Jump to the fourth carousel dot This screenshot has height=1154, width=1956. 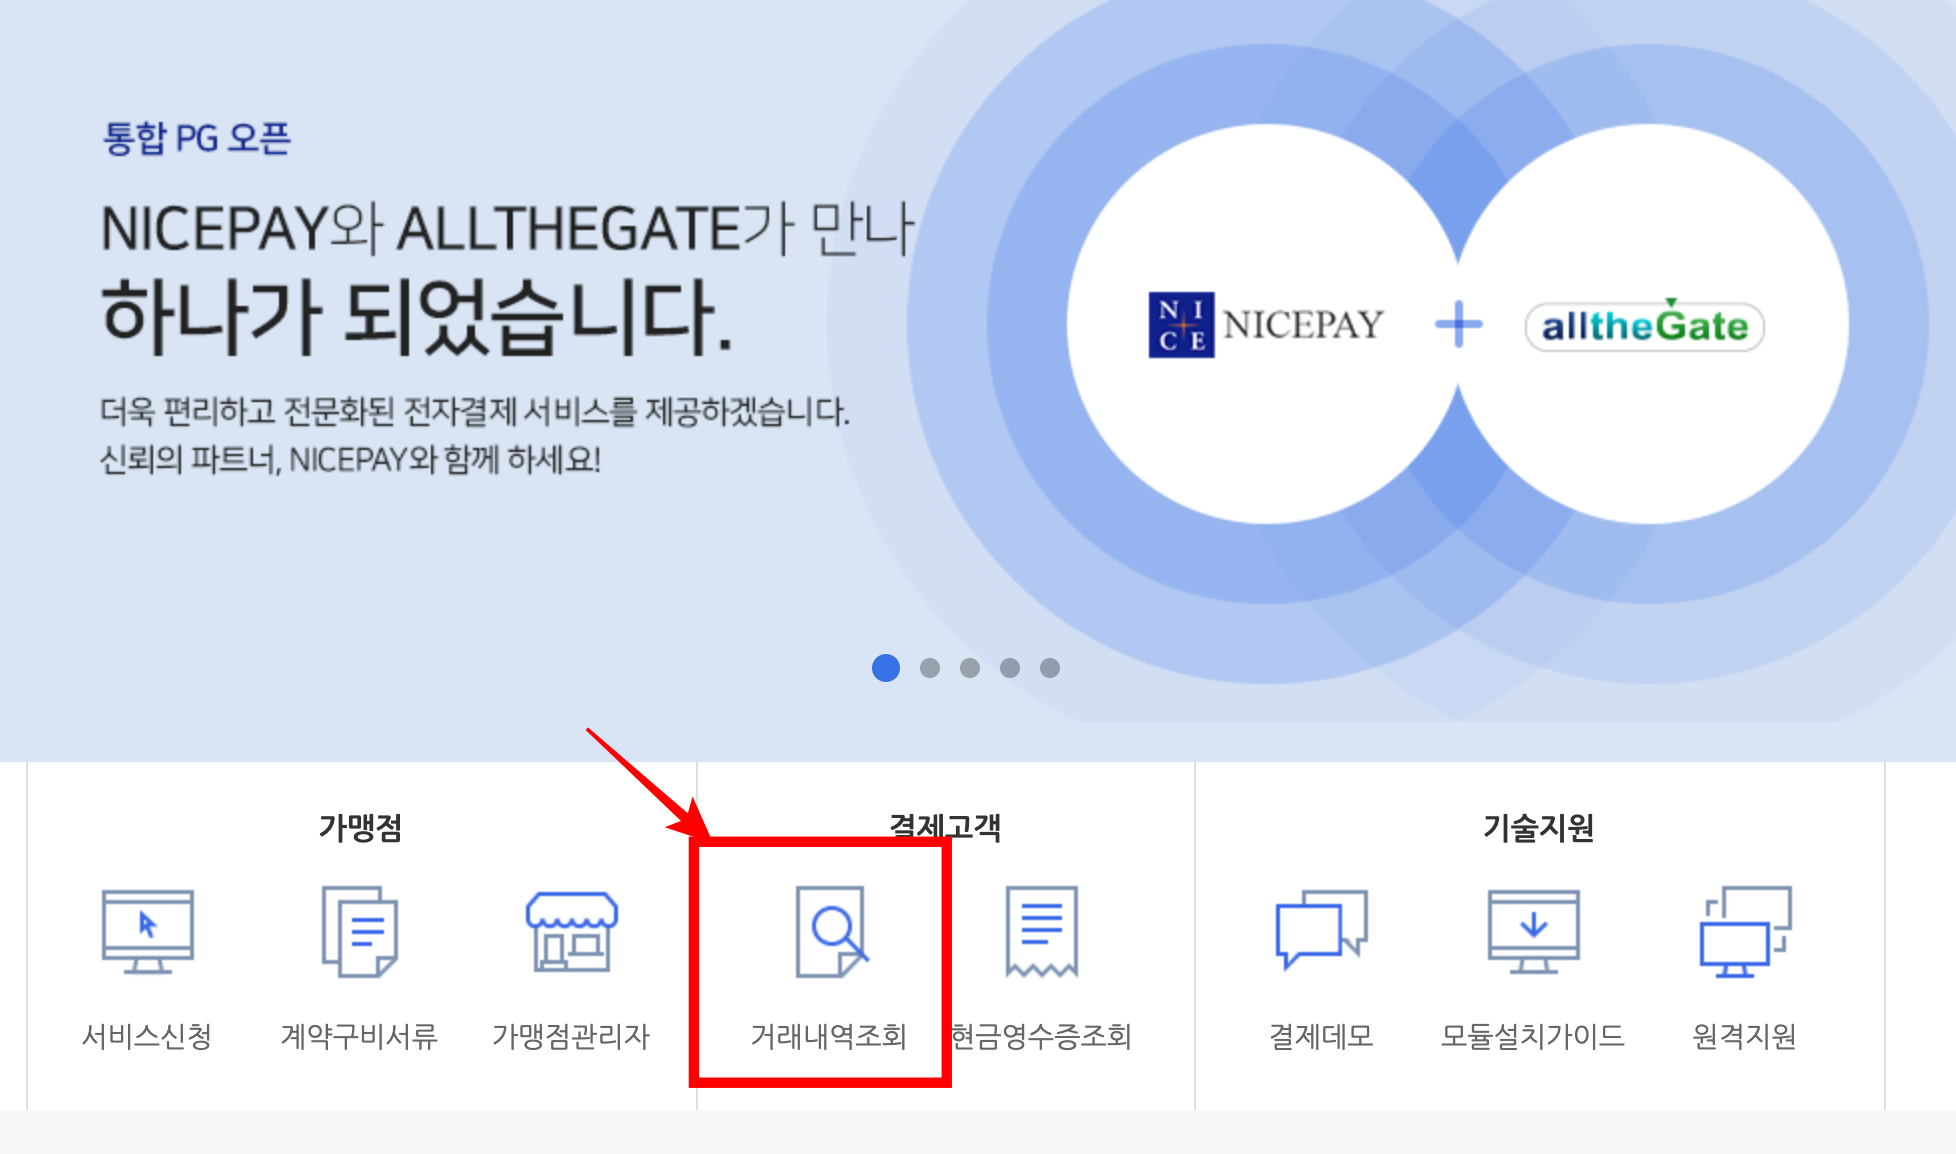coord(1010,668)
